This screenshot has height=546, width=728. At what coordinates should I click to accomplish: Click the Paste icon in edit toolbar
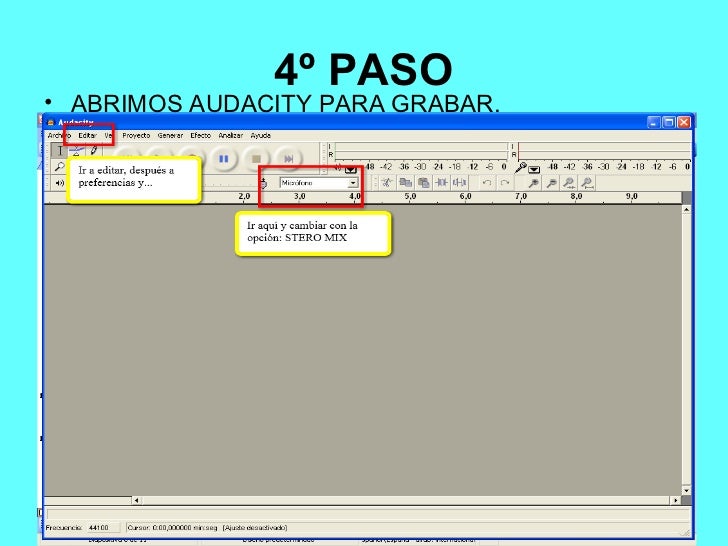(423, 183)
